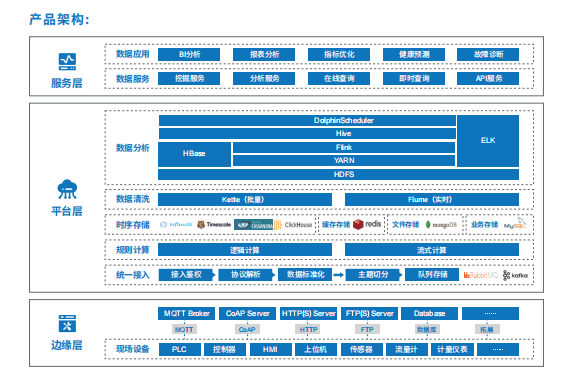Click the ClickHouse logo
Screen dimensions: 565x381
(293, 225)
